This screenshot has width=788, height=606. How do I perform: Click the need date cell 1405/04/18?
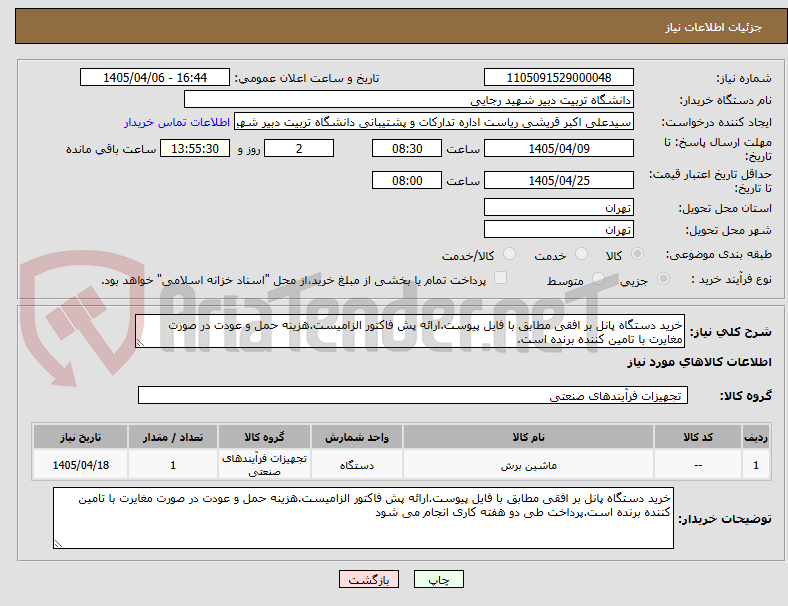pos(80,465)
